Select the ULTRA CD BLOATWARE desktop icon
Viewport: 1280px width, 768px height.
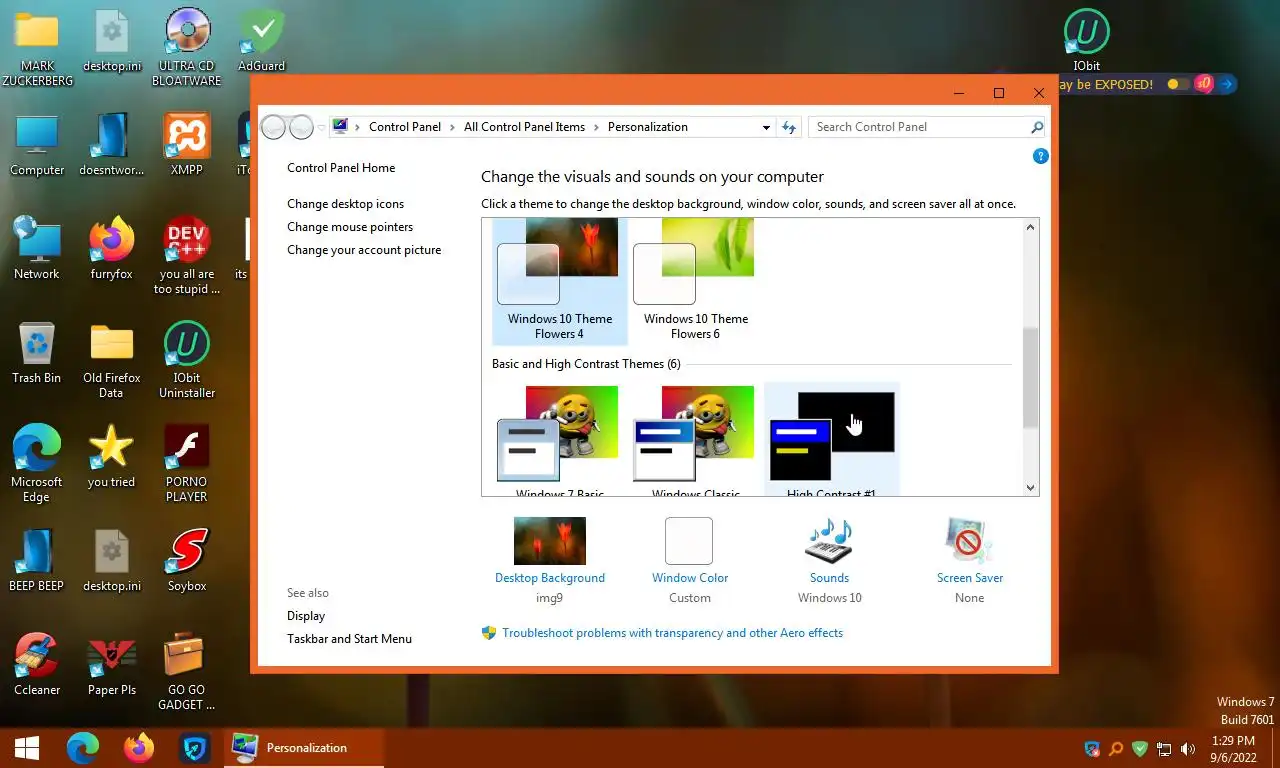point(187,48)
